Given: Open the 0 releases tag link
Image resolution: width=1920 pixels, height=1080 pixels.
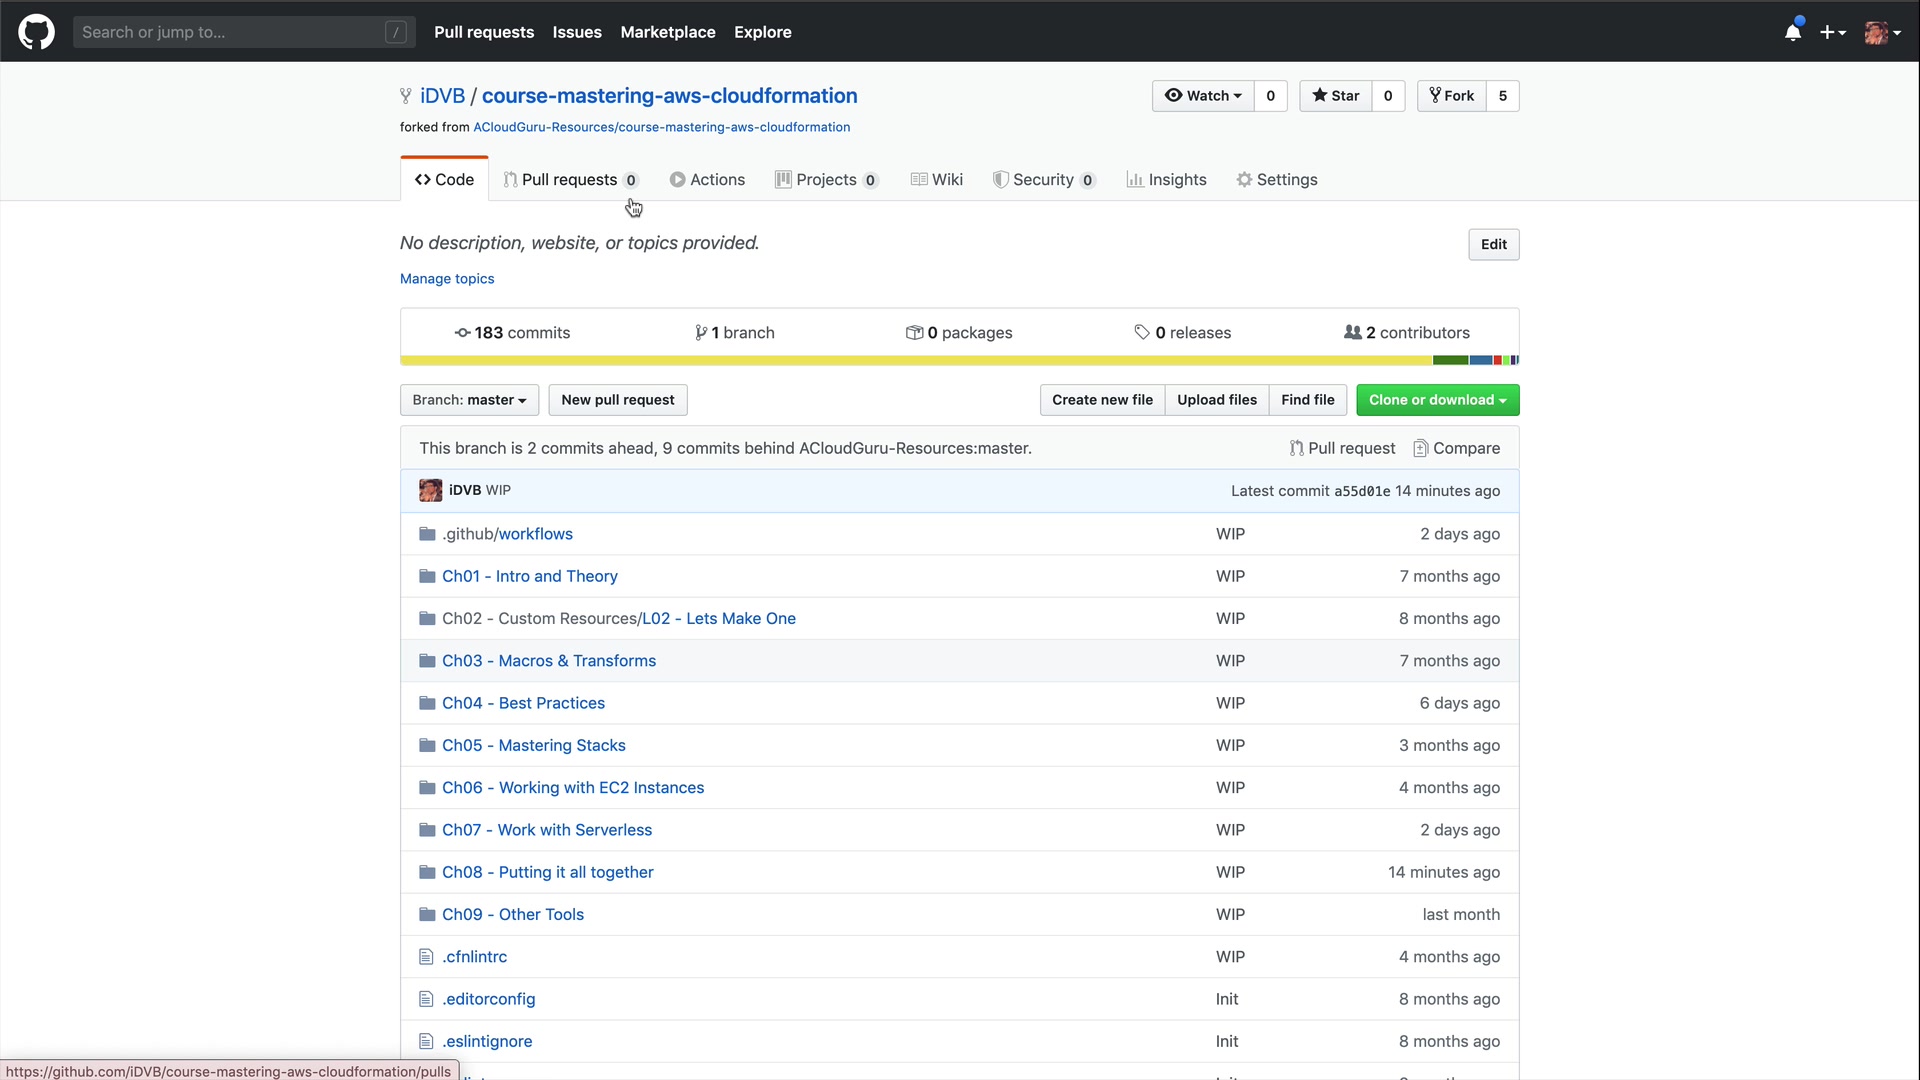Looking at the screenshot, I should (x=1182, y=333).
